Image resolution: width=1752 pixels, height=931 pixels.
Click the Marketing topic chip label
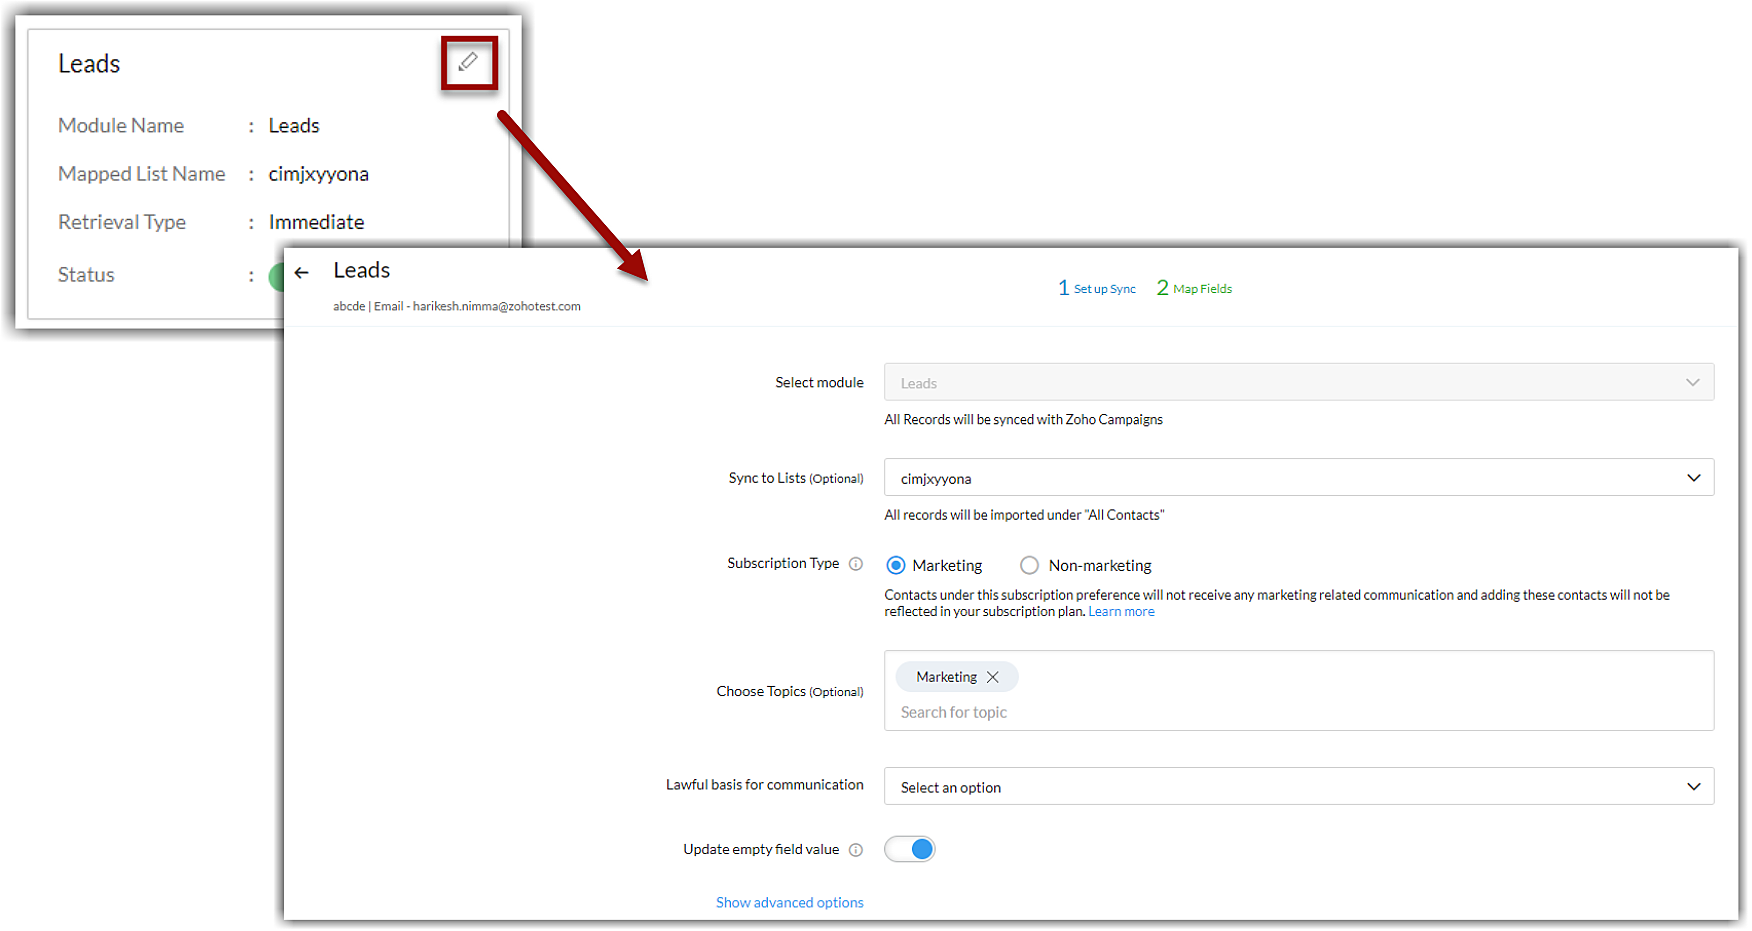[x=946, y=677]
